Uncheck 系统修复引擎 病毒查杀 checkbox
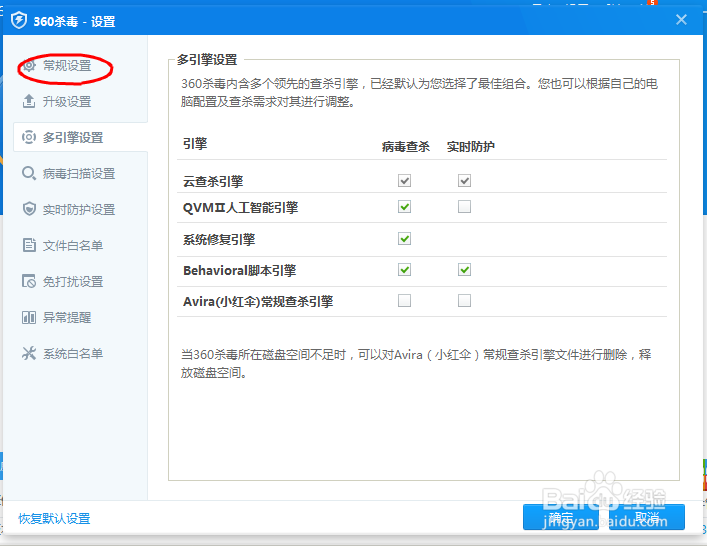This screenshot has height=546, width=707. pyautogui.click(x=404, y=239)
